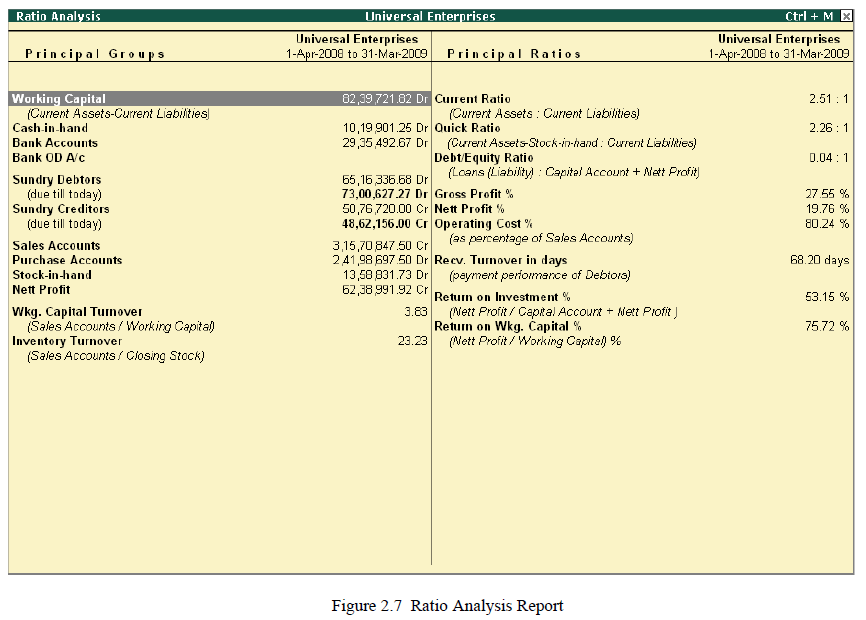This screenshot has height=620, width=866.
Task: Click Inventory Turnover label
Action: coord(67,341)
